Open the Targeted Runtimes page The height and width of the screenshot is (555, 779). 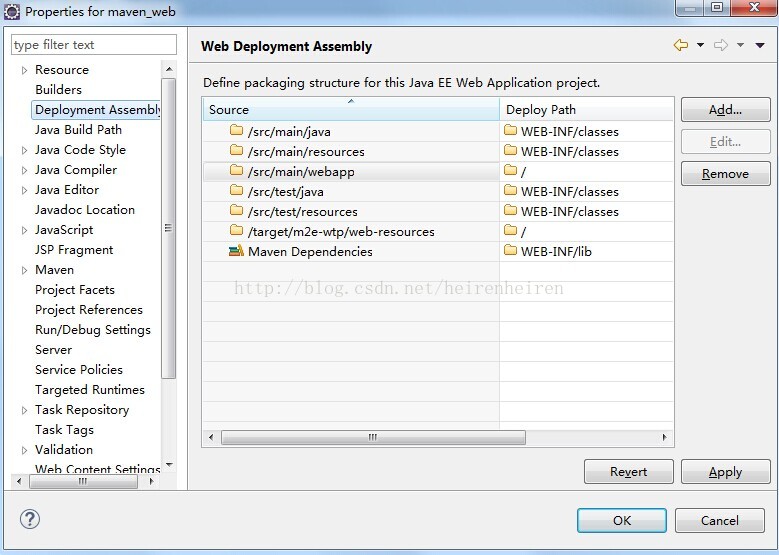click(89, 390)
